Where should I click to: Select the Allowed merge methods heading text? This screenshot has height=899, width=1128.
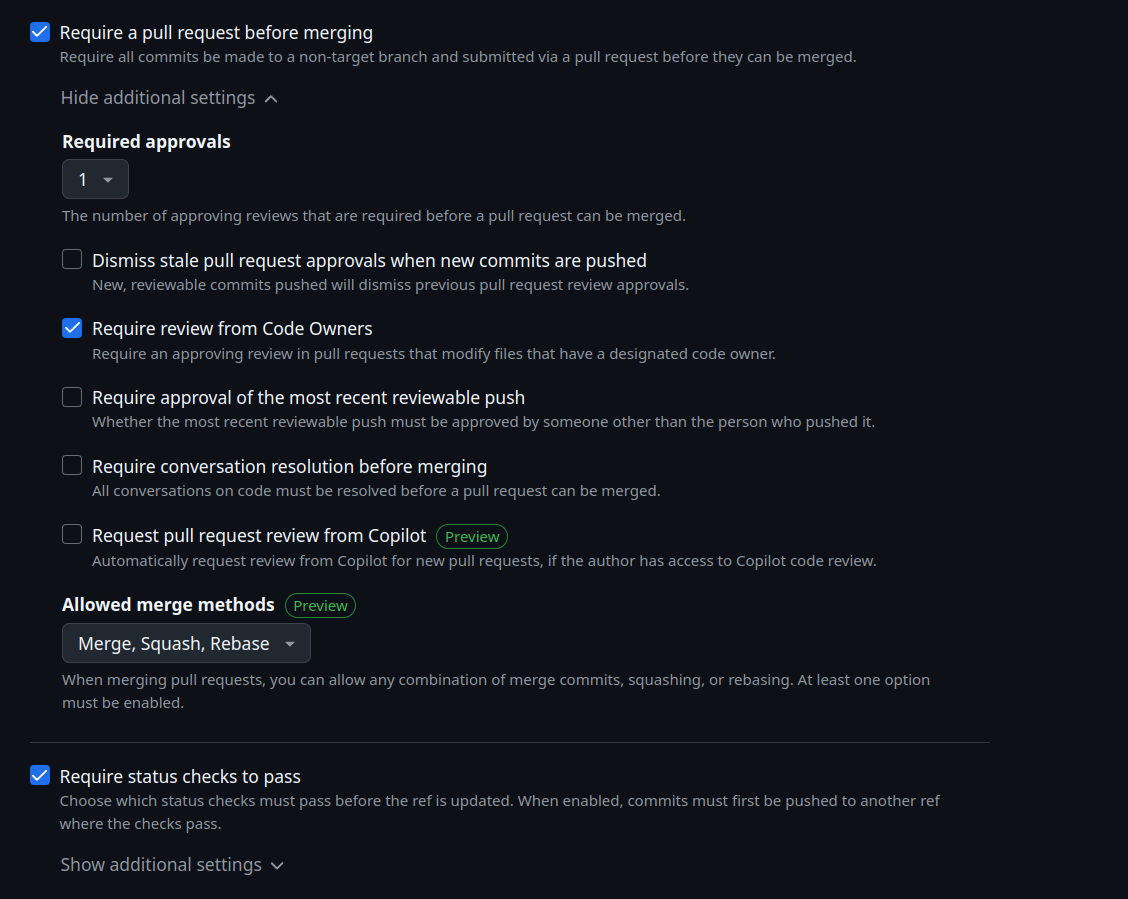[x=168, y=604]
